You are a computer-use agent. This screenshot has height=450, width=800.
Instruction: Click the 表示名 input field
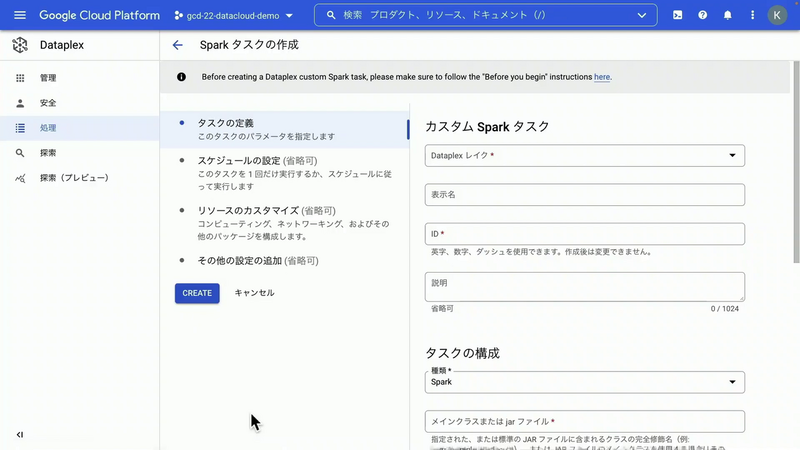tap(585, 195)
